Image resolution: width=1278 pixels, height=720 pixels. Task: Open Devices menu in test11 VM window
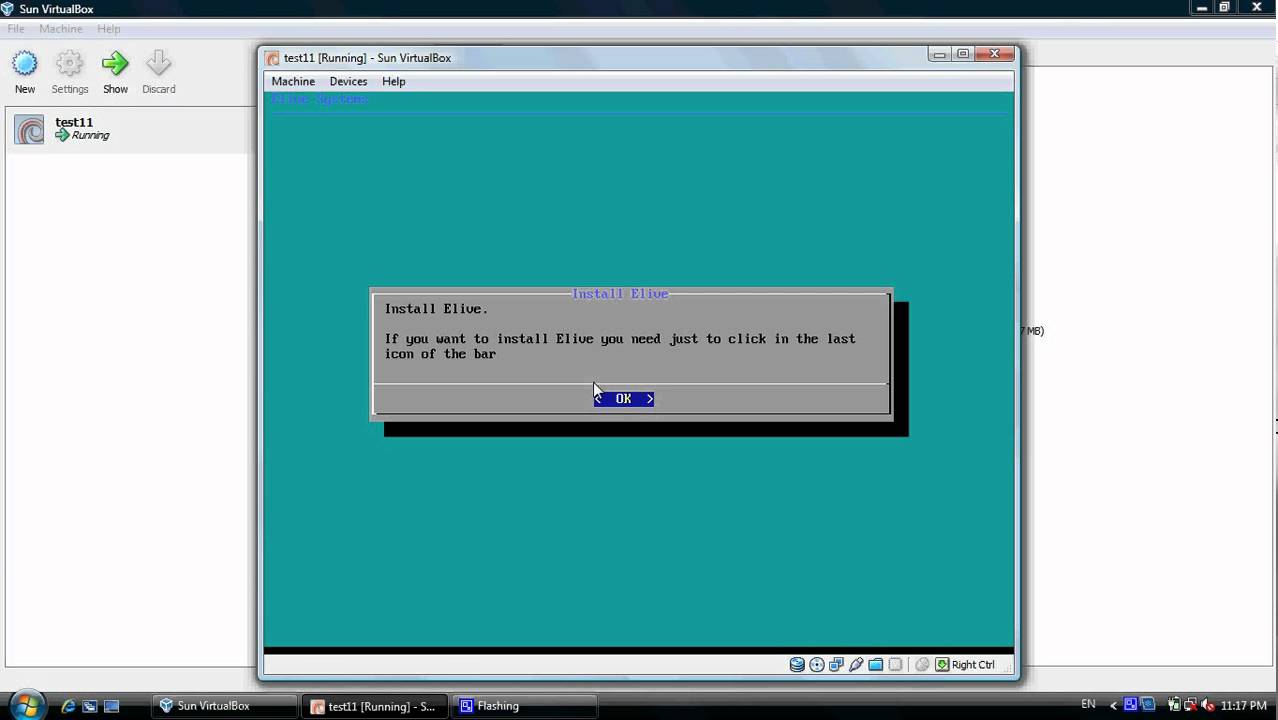tap(348, 81)
